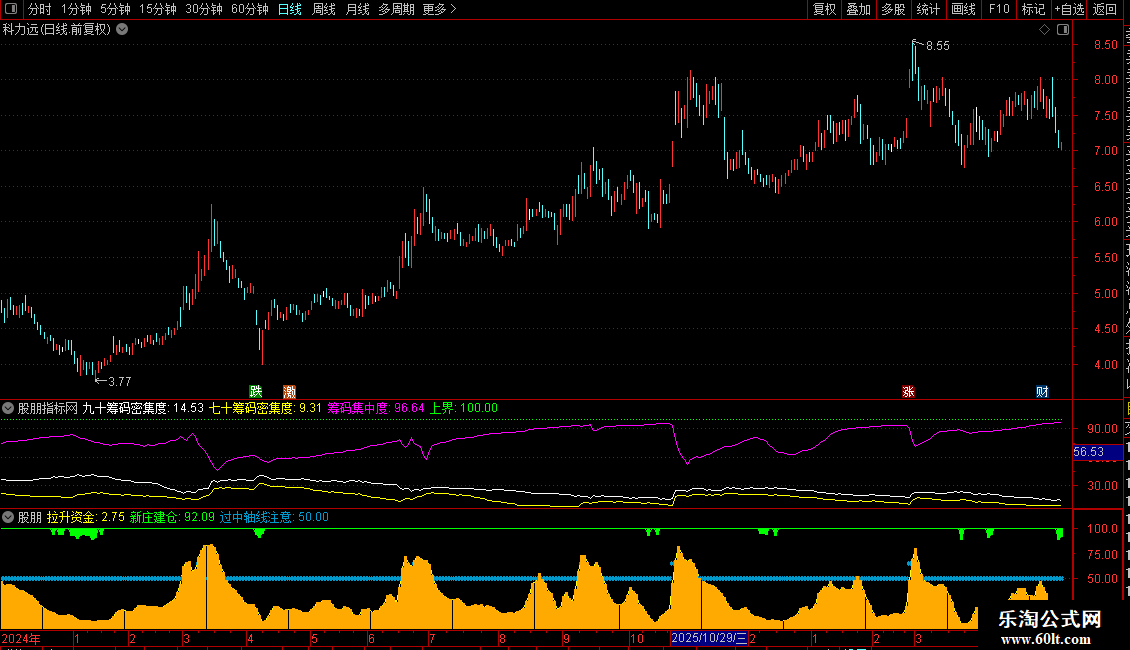Viewport: 1130px width, 650px height.
Task: Click the 56.53 highlighted axis value
Action: point(1097,452)
